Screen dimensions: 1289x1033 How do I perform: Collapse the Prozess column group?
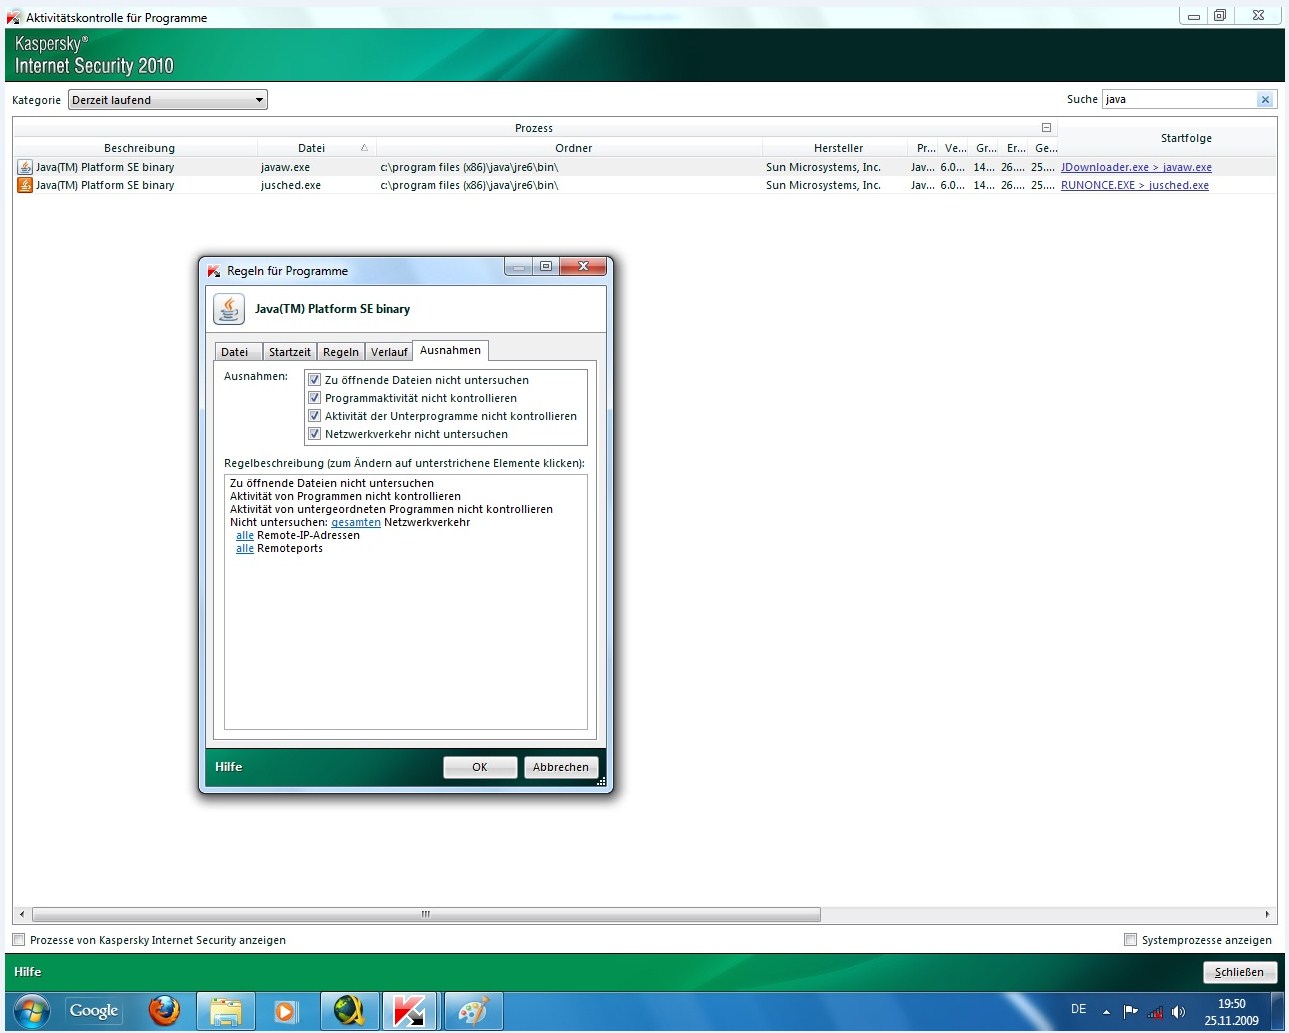point(1046,128)
